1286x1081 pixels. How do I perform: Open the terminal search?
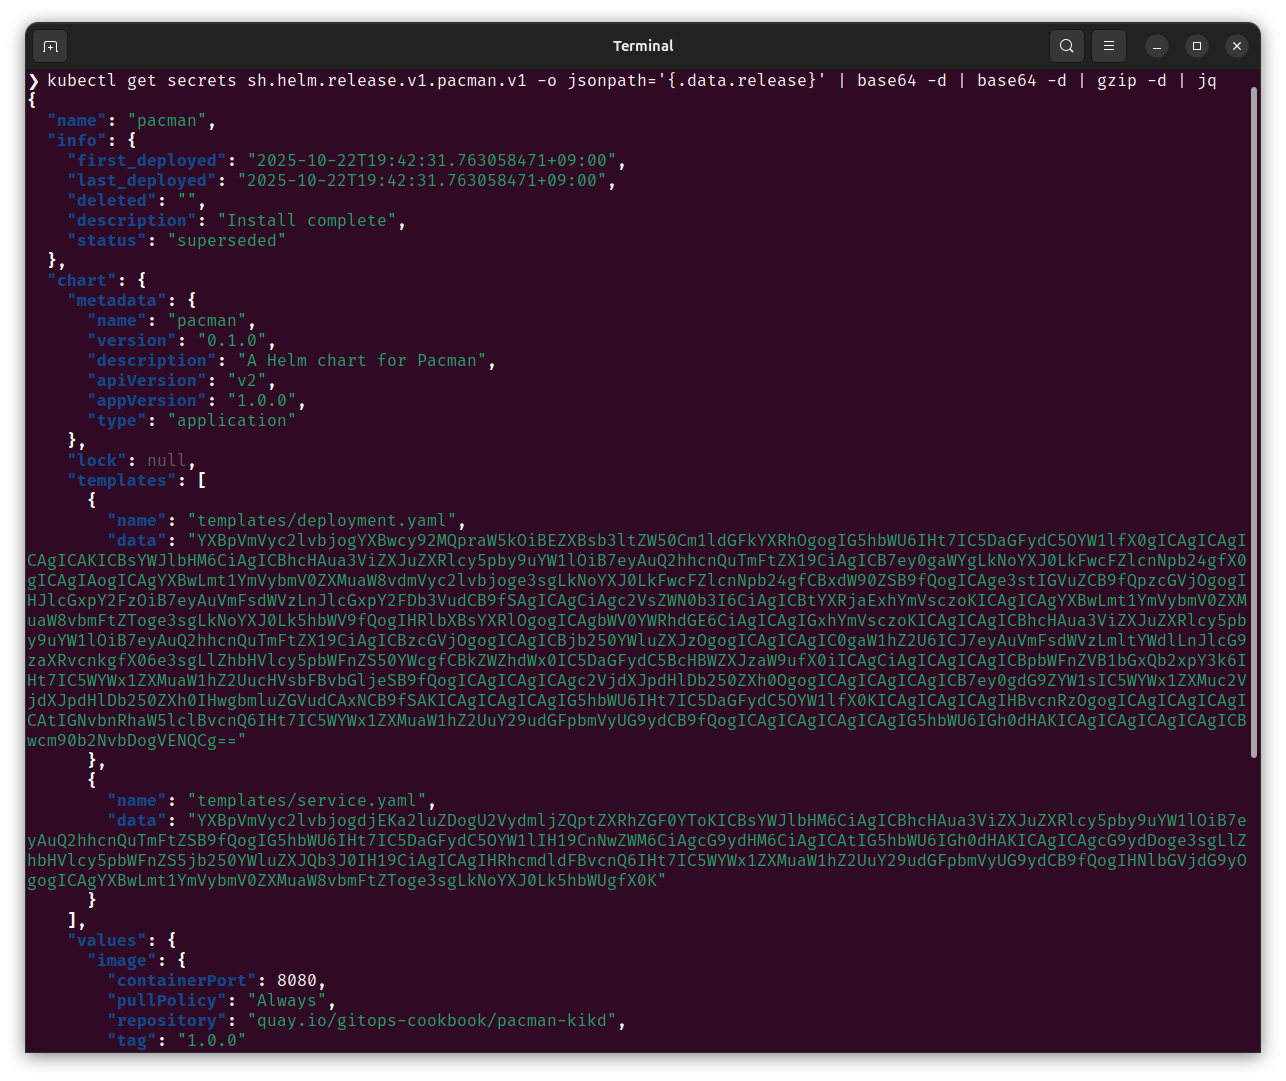(1067, 46)
